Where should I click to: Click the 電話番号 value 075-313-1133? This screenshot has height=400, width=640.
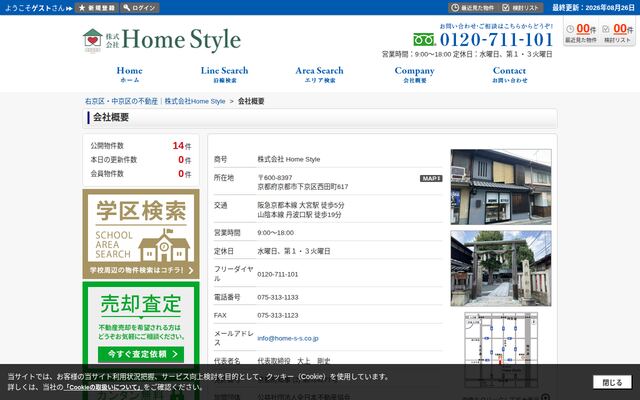[x=278, y=297]
